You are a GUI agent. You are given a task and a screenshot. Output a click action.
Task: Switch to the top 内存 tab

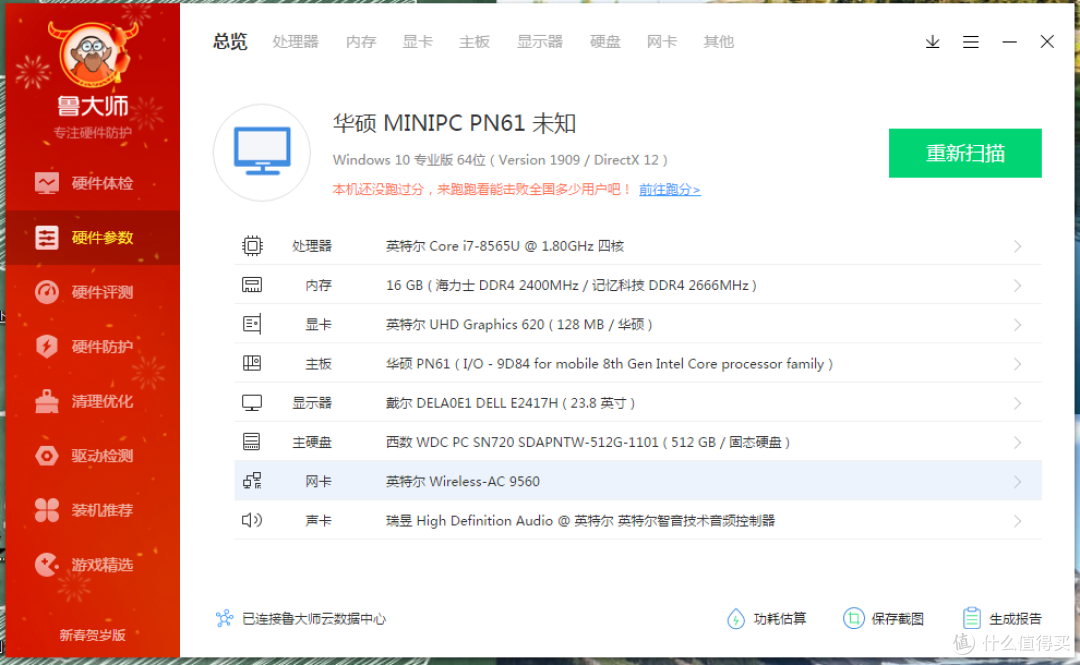pyautogui.click(x=361, y=41)
